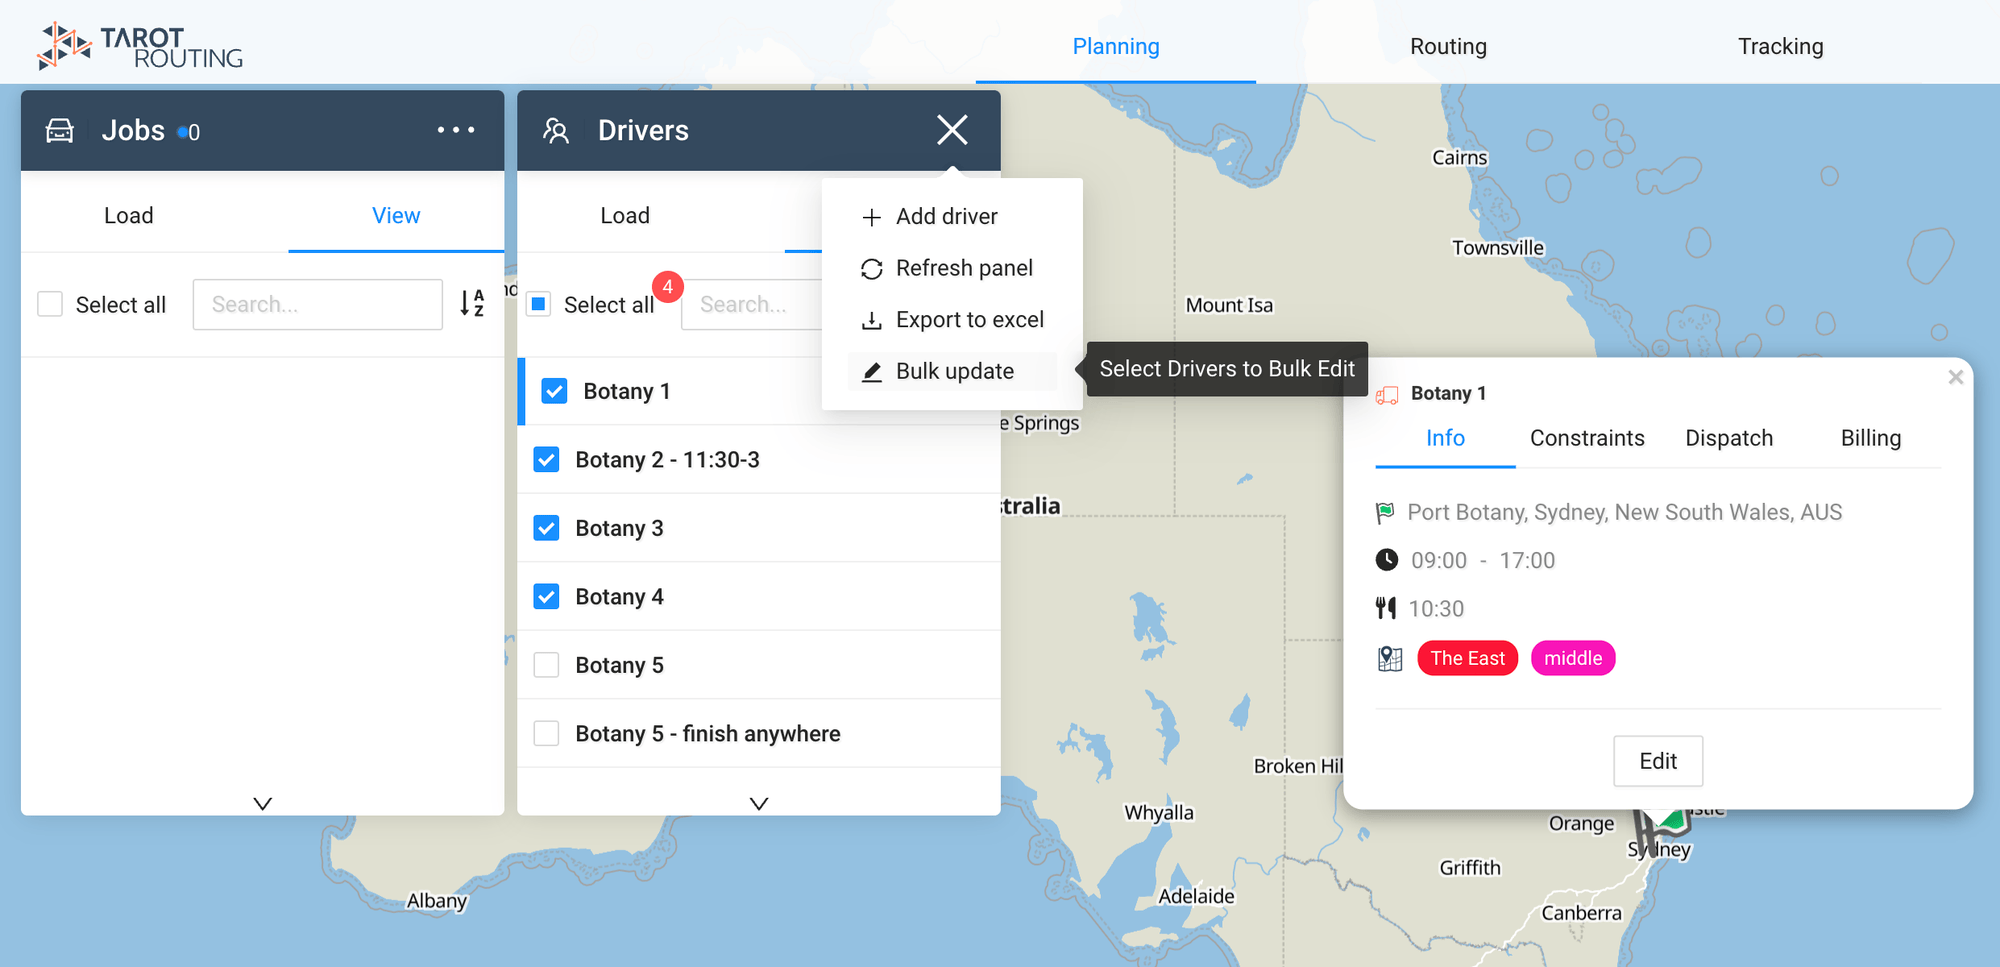Click the A-Z sort icon in Jobs
This screenshot has width=2000, height=967.
pos(472,303)
